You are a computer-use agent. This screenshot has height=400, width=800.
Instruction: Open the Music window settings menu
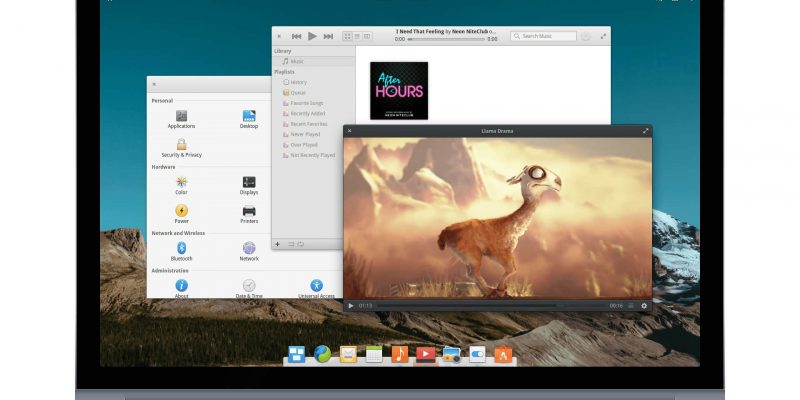click(x=586, y=36)
